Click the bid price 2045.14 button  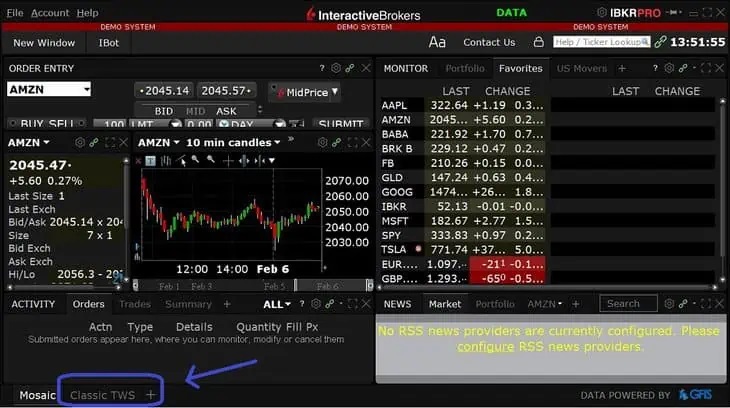point(164,91)
